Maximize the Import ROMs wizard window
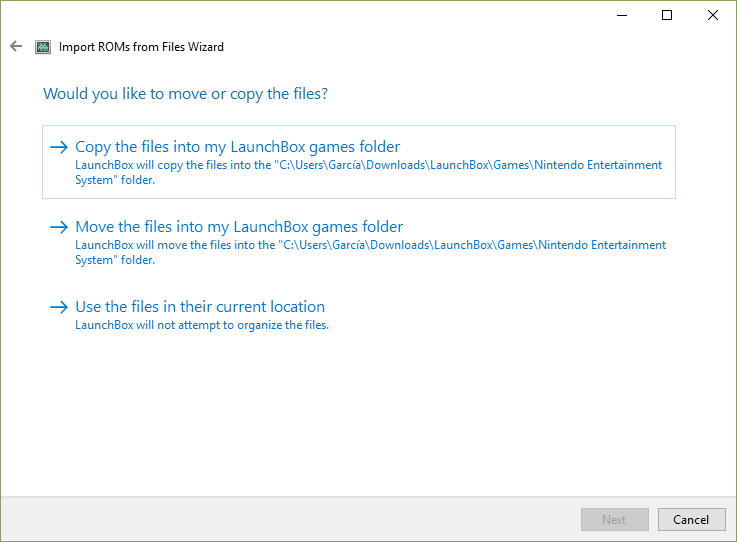737x542 pixels. tap(666, 15)
